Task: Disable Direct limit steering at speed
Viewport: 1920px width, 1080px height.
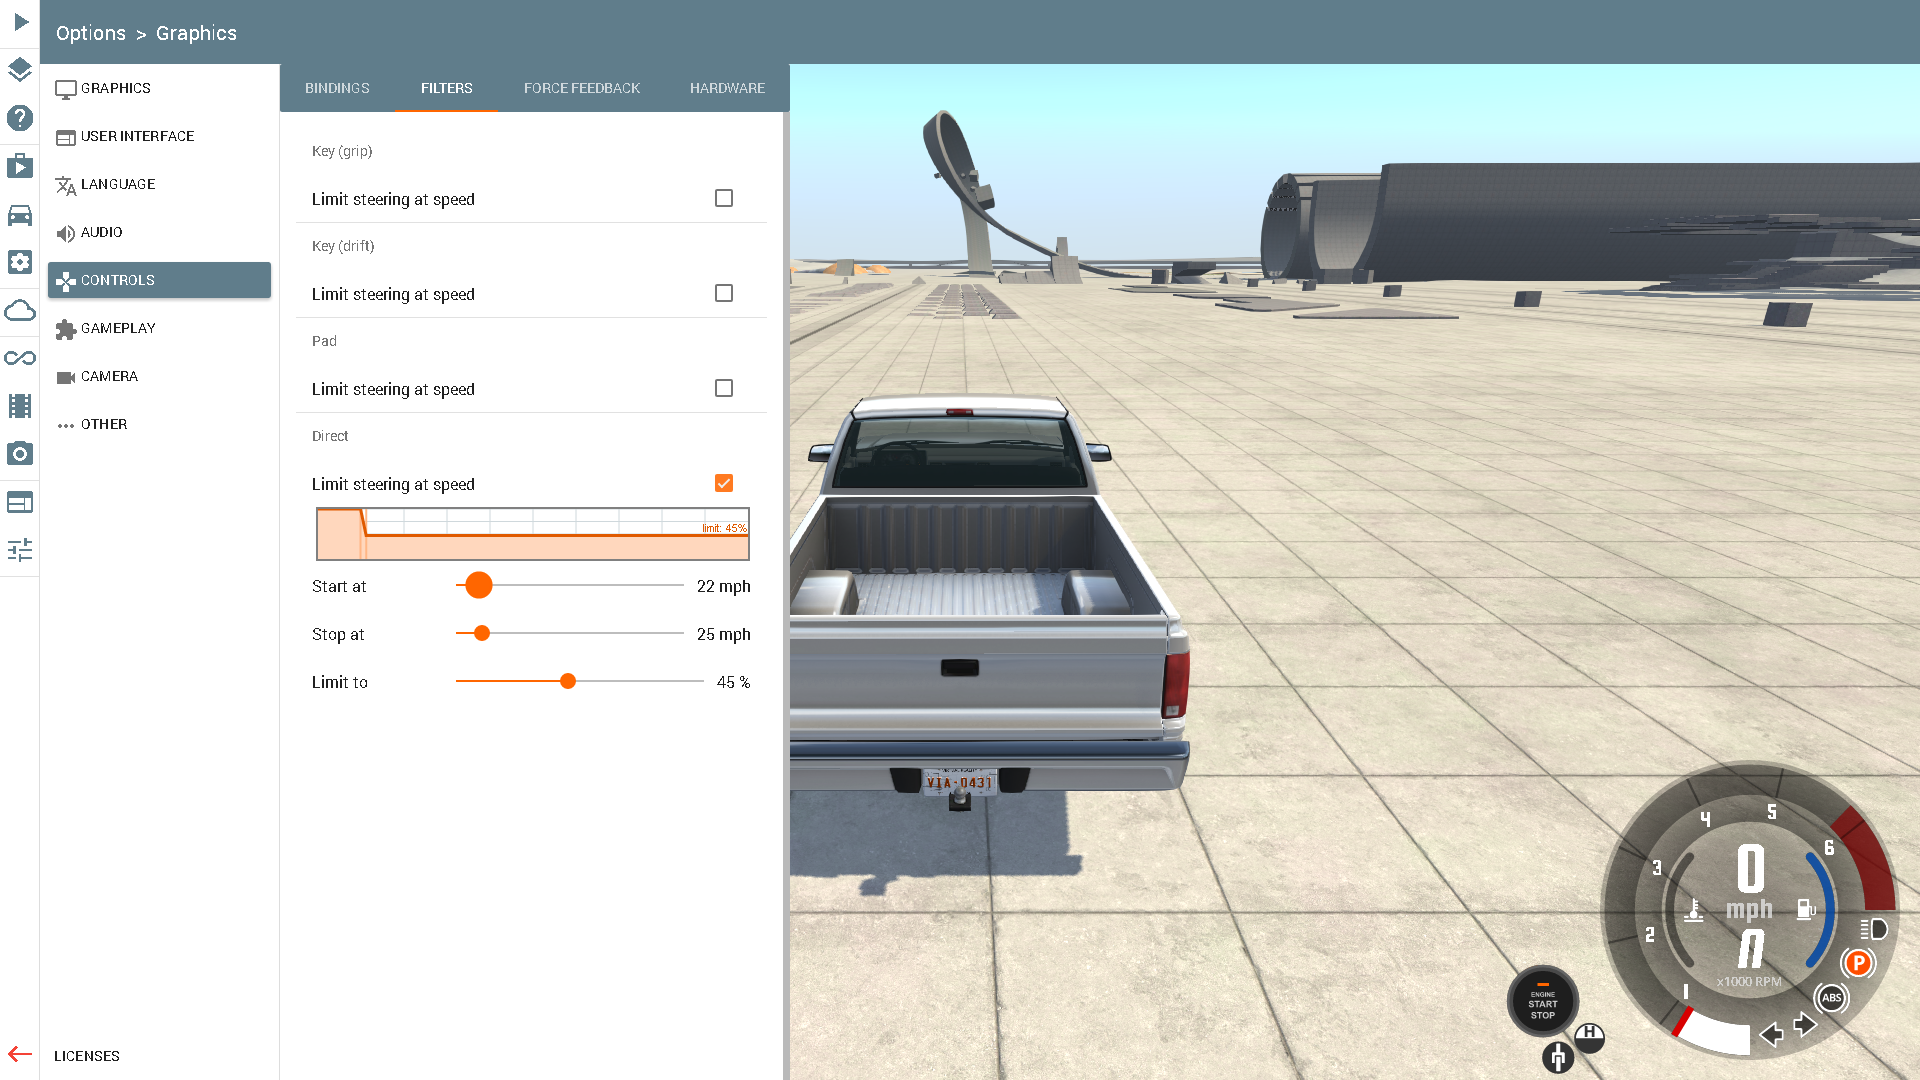Action: [724, 483]
